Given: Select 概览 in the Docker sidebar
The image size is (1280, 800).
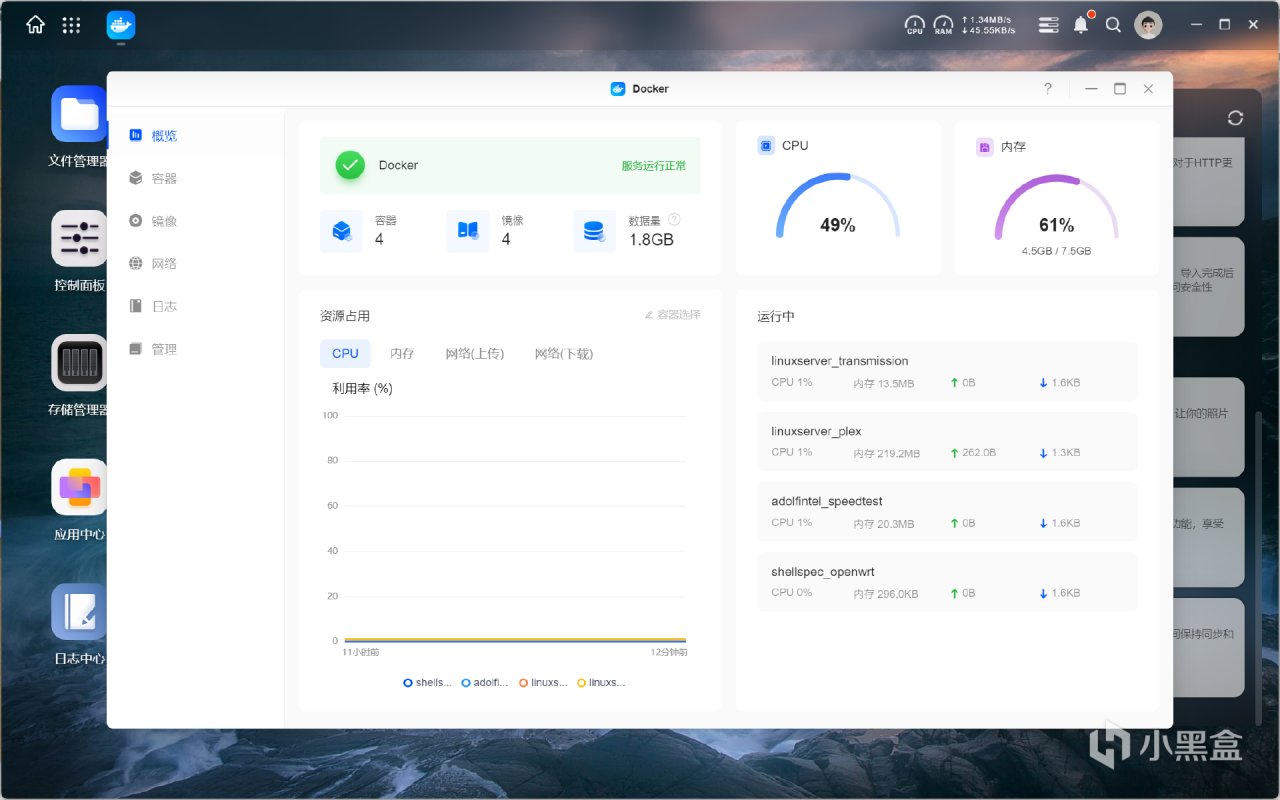Looking at the screenshot, I should point(196,136).
